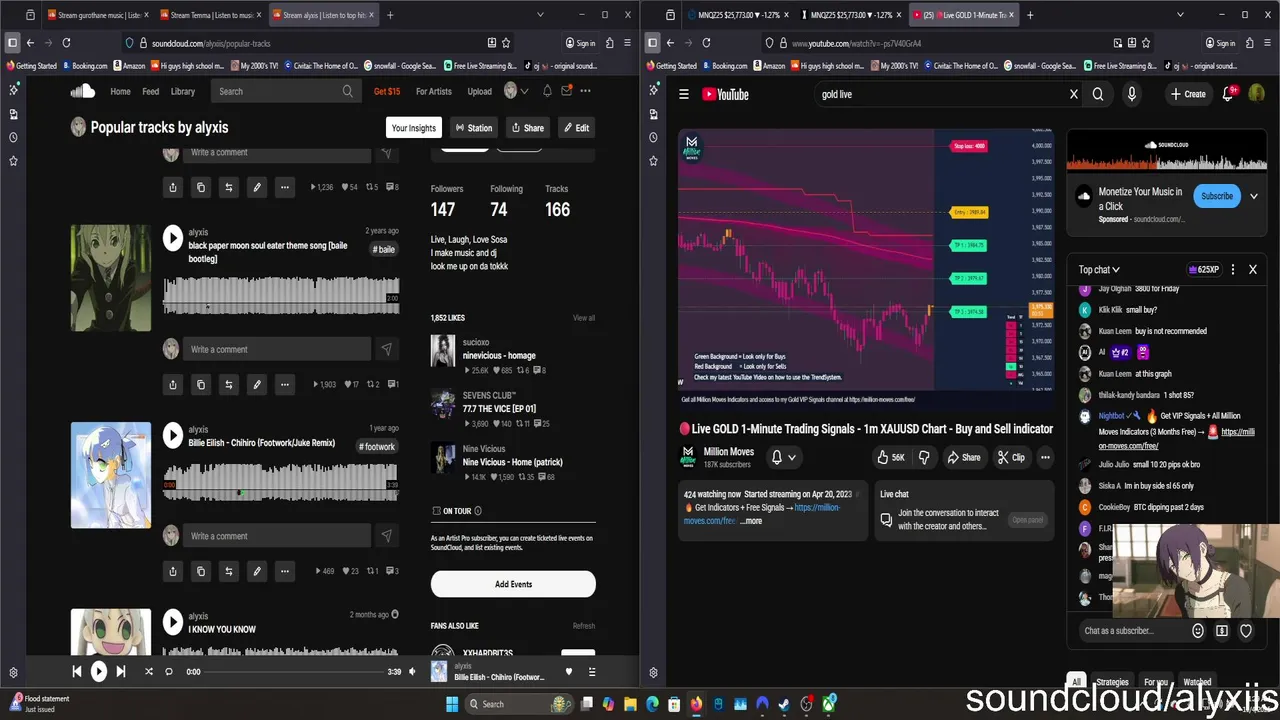Screen dimensions: 1280x720
Task: Open SoundCloud logo home link
Action: click(x=82, y=91)
